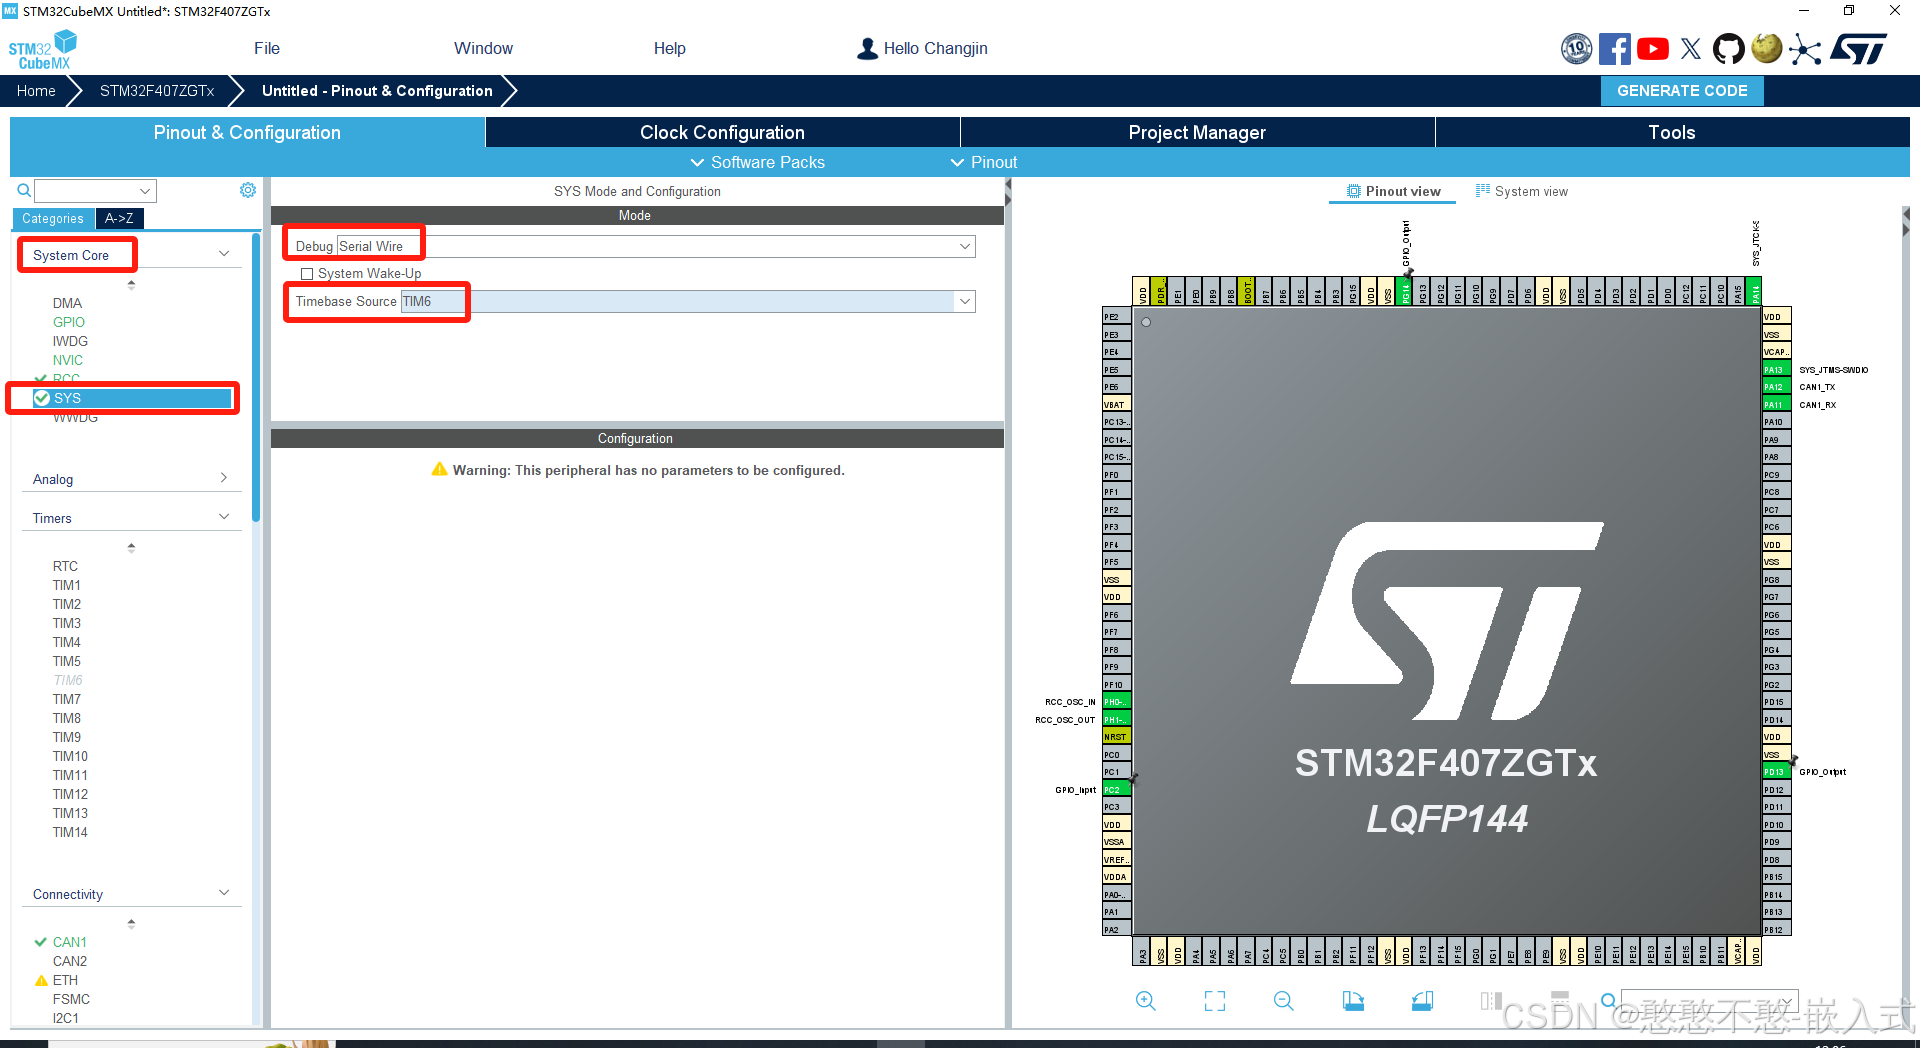Image resolution: width=1920 pixels, height=1048 pixels.
Task: Open the GitHub icon
Action: [1728, 49]
